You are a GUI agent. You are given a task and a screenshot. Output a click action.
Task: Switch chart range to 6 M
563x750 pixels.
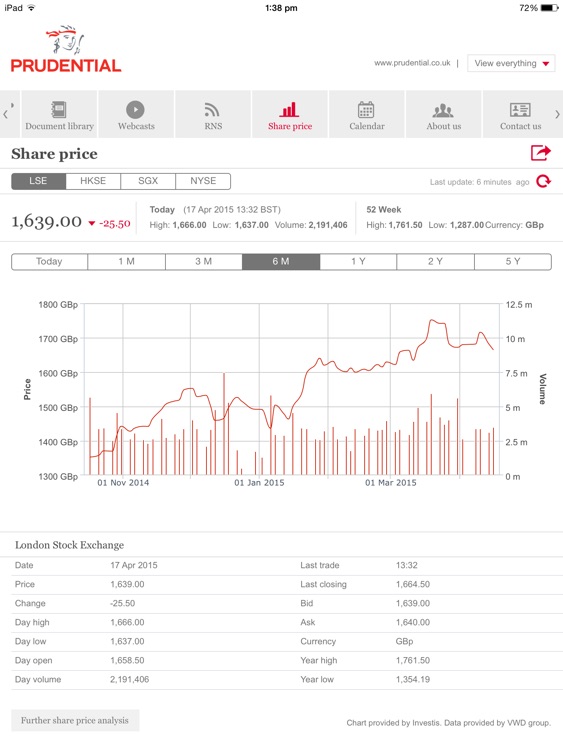click(x=281, y=262)
